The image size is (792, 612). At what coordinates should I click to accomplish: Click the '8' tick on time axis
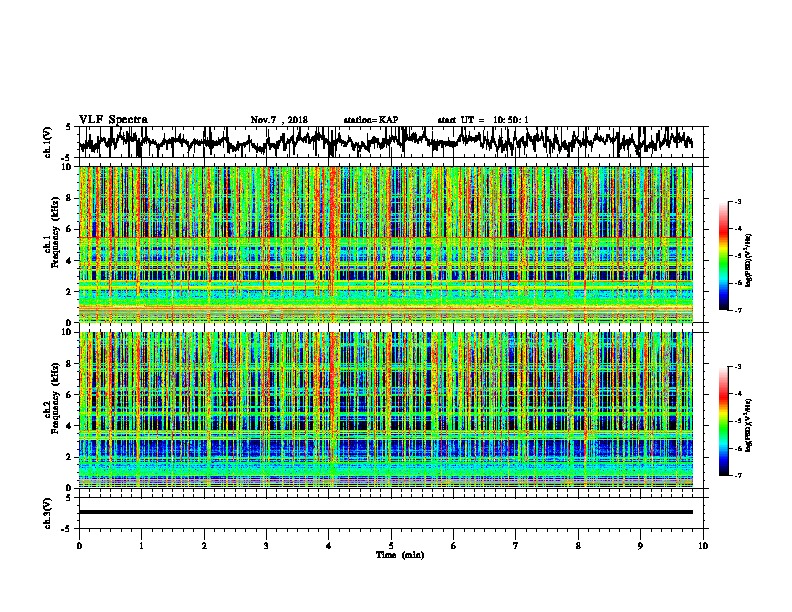(578, 546)
